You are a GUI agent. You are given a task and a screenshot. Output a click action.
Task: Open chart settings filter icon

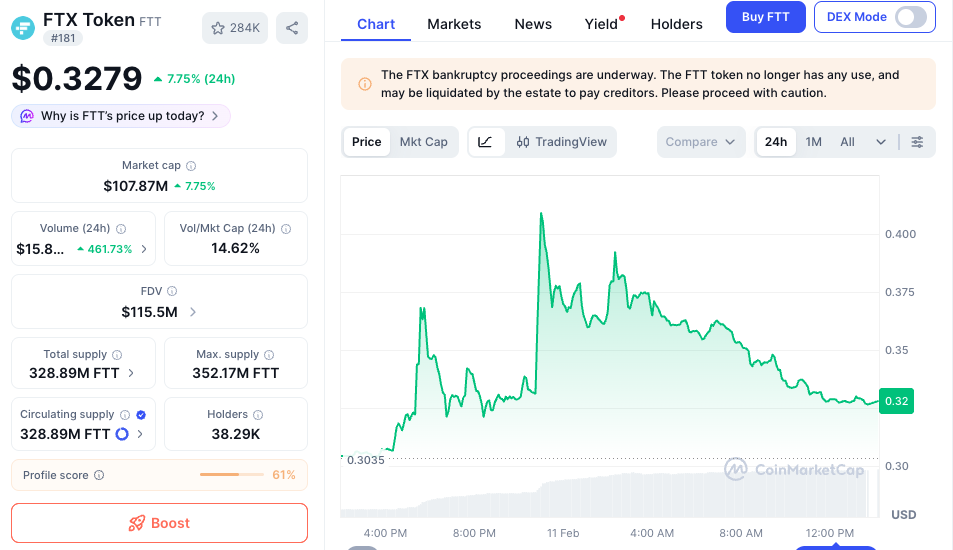[917, 142]
